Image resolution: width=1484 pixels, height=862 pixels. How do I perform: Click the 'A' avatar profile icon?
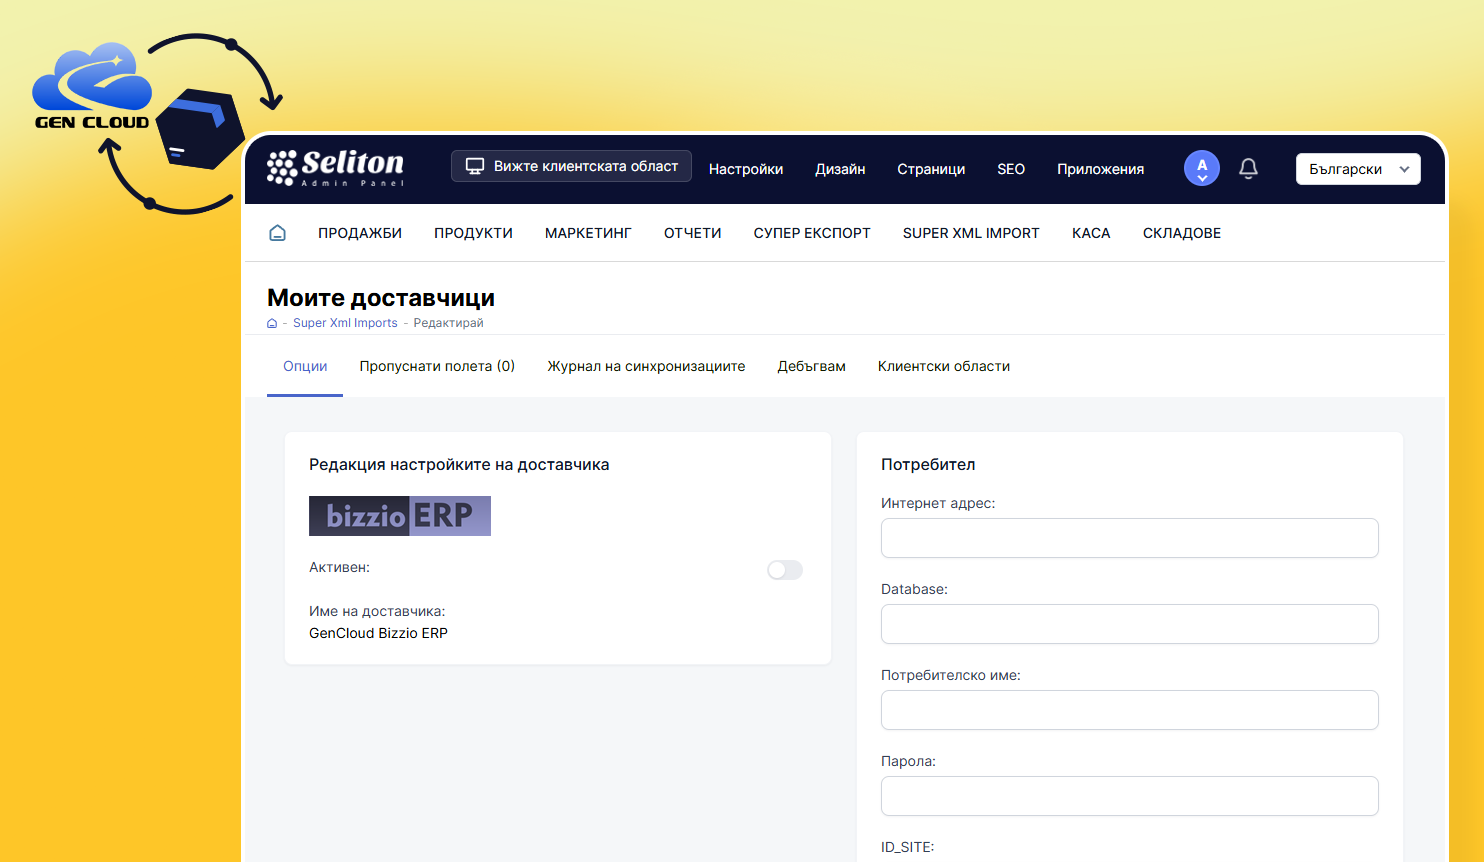[1201, 162]
